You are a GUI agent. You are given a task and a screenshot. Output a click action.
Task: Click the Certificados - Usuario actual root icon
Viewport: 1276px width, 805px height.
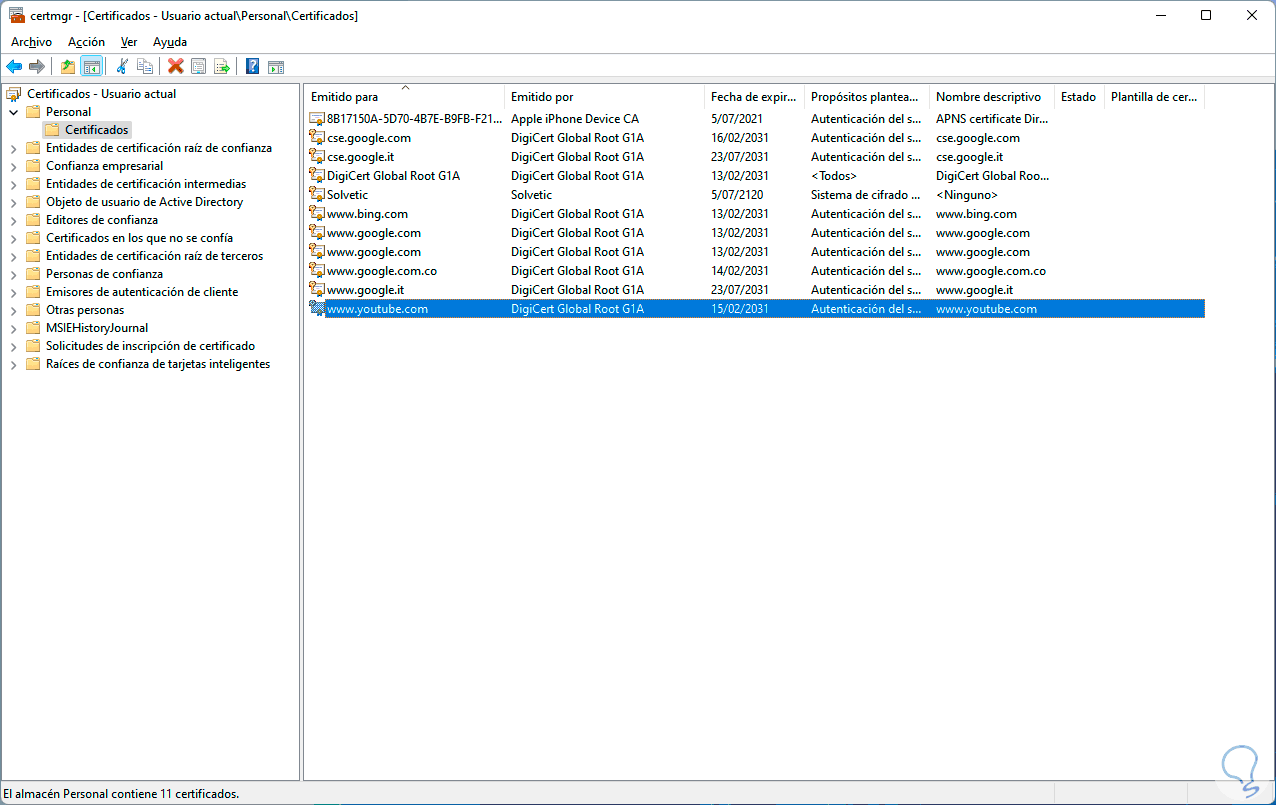click(14, 94)
